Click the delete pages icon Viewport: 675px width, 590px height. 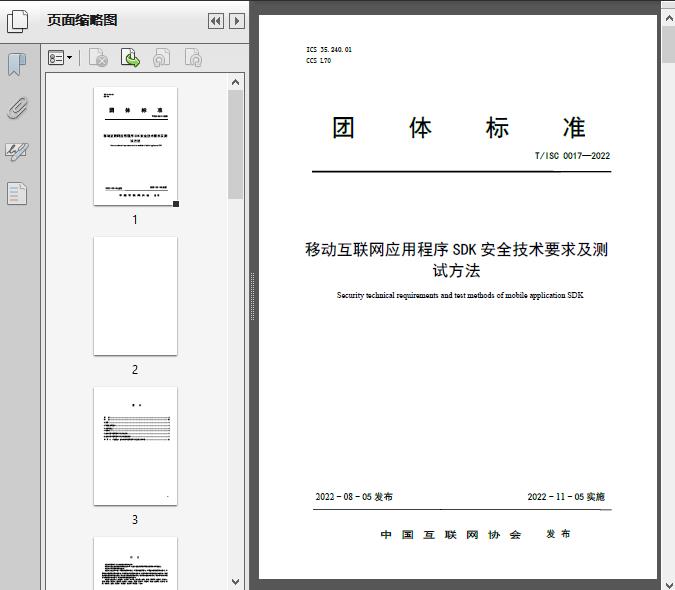coord(98,58)
